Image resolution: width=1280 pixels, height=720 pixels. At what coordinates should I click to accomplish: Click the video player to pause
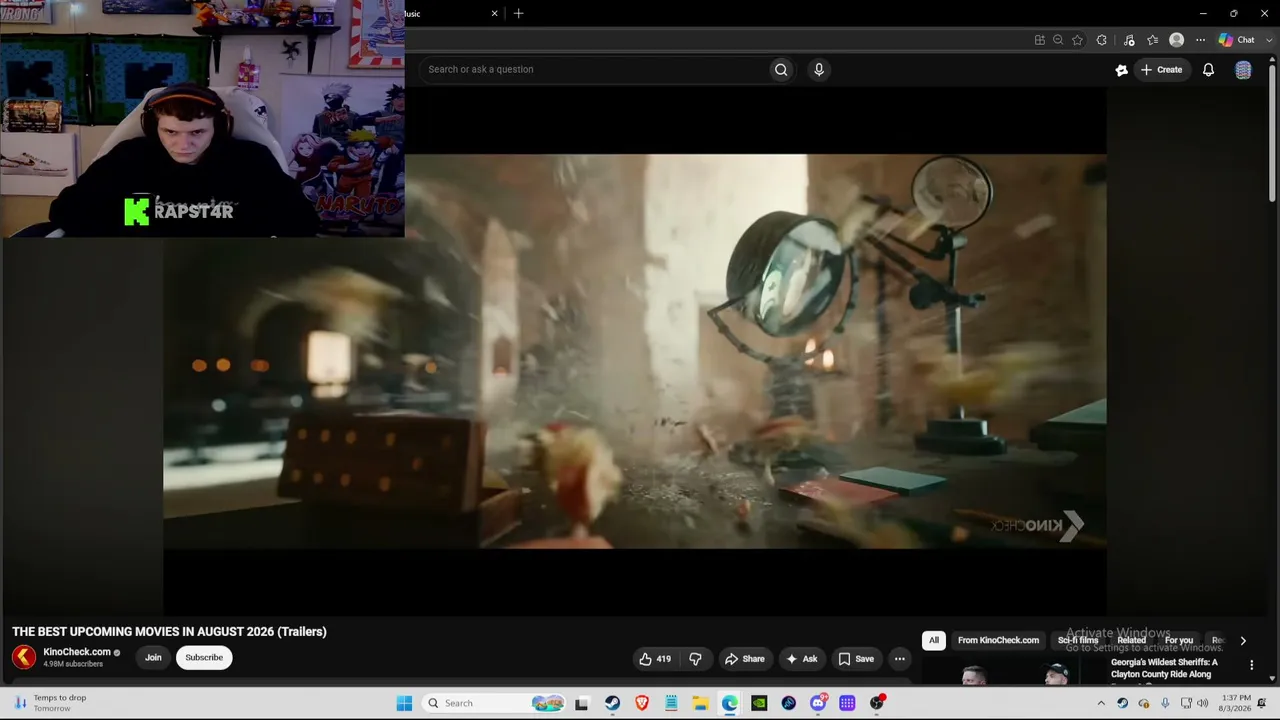point(635,351)
